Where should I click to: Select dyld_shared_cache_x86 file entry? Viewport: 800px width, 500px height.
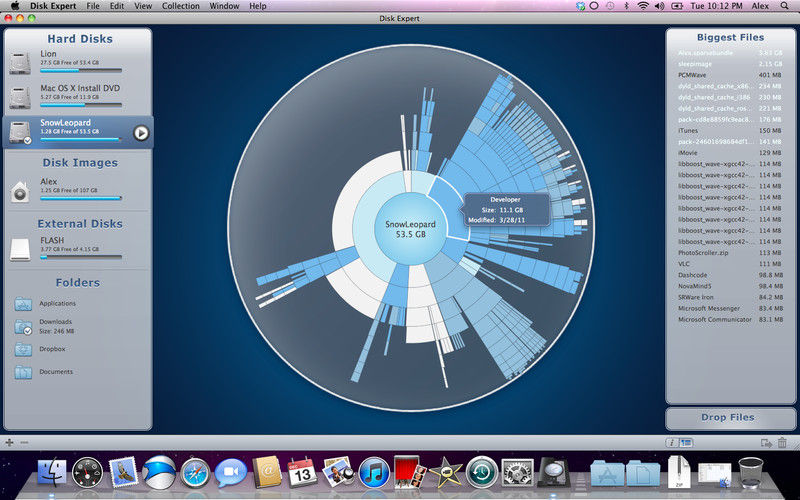[x=730, y=86]
